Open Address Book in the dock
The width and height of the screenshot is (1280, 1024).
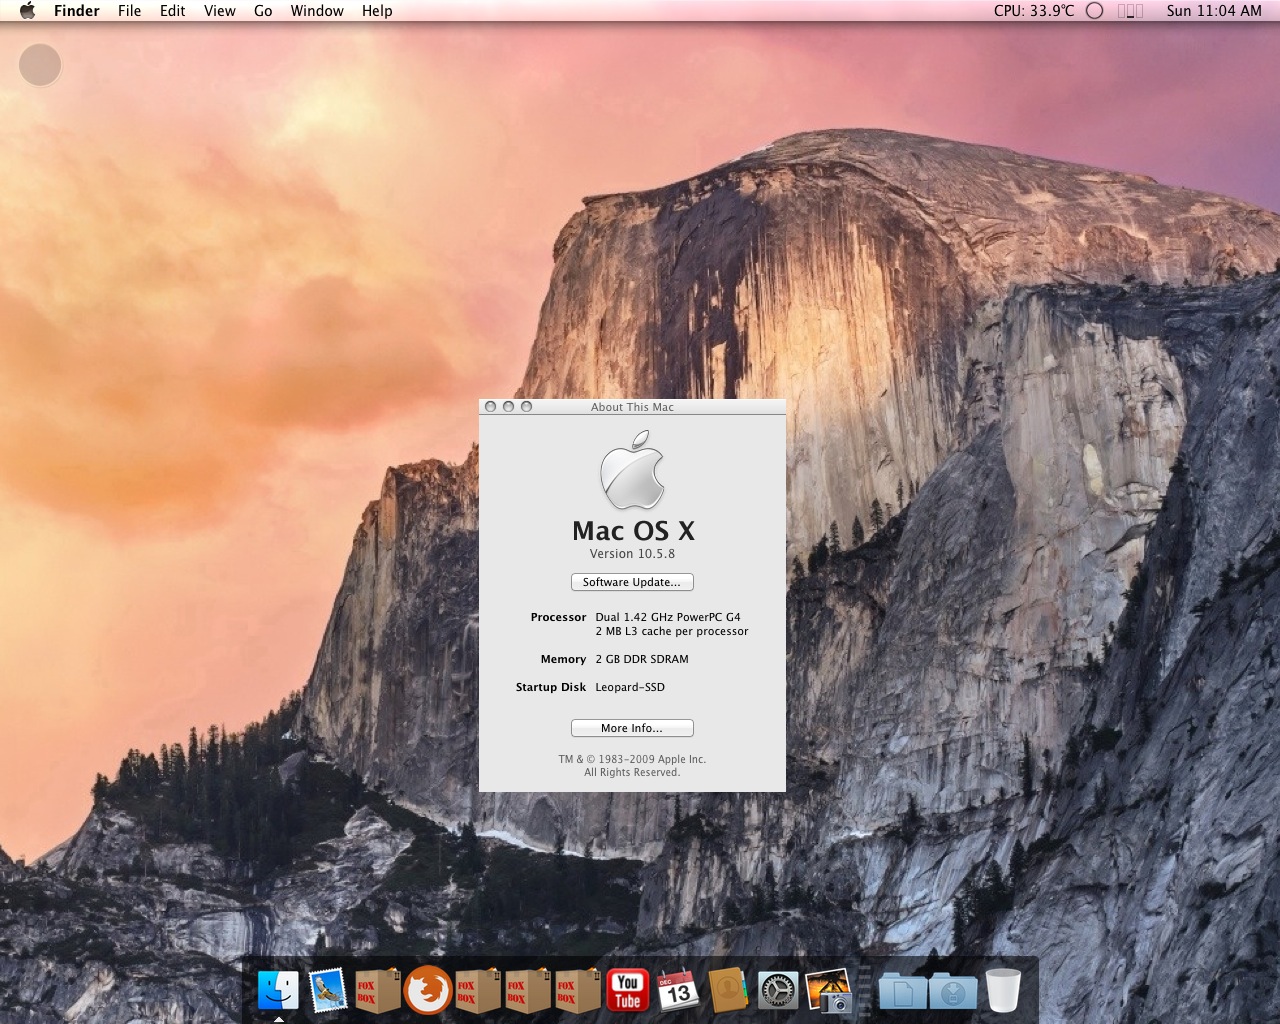tap(728, 990)
